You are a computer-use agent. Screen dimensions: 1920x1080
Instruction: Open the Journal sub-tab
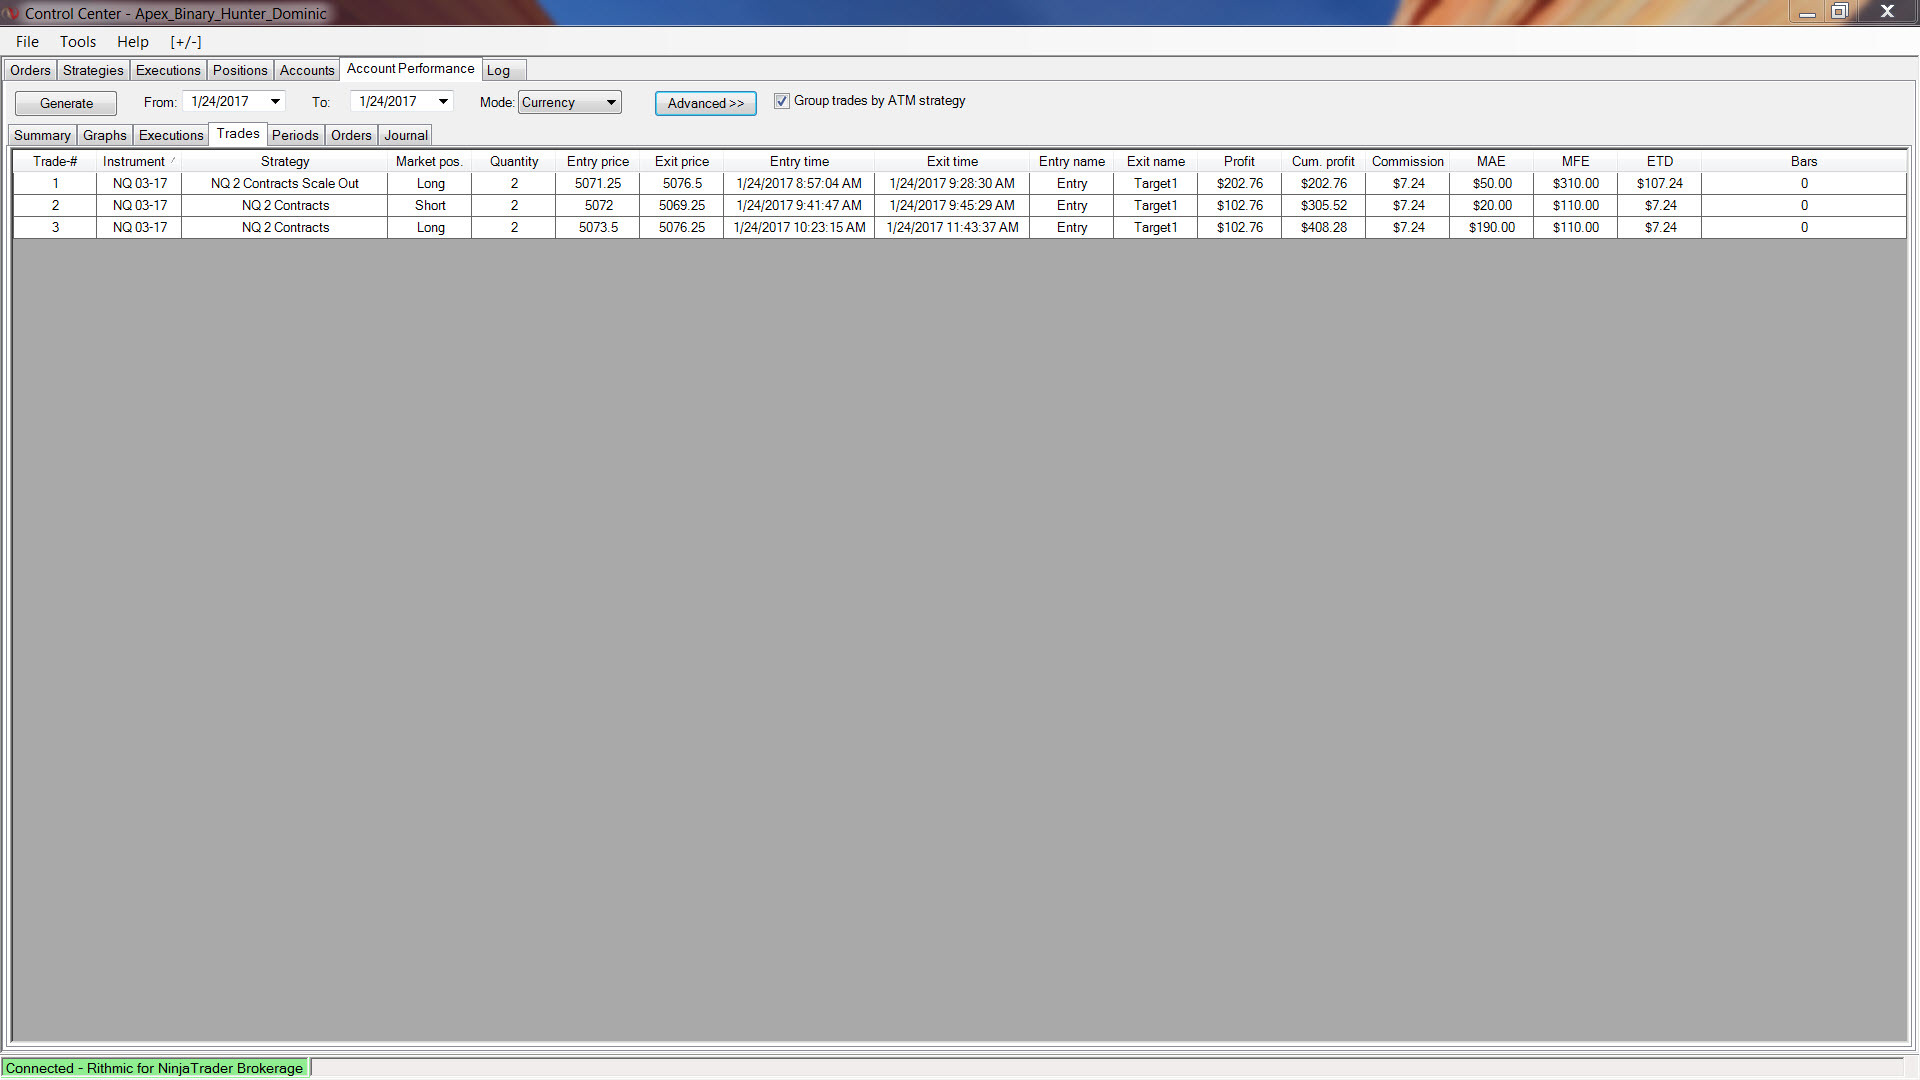tap(405, 135)
